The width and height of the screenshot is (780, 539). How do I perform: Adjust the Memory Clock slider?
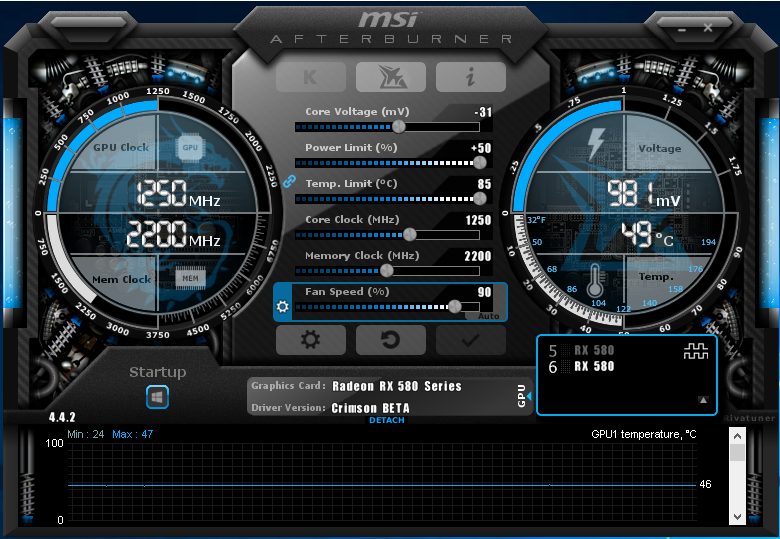(x=387, y=271)
